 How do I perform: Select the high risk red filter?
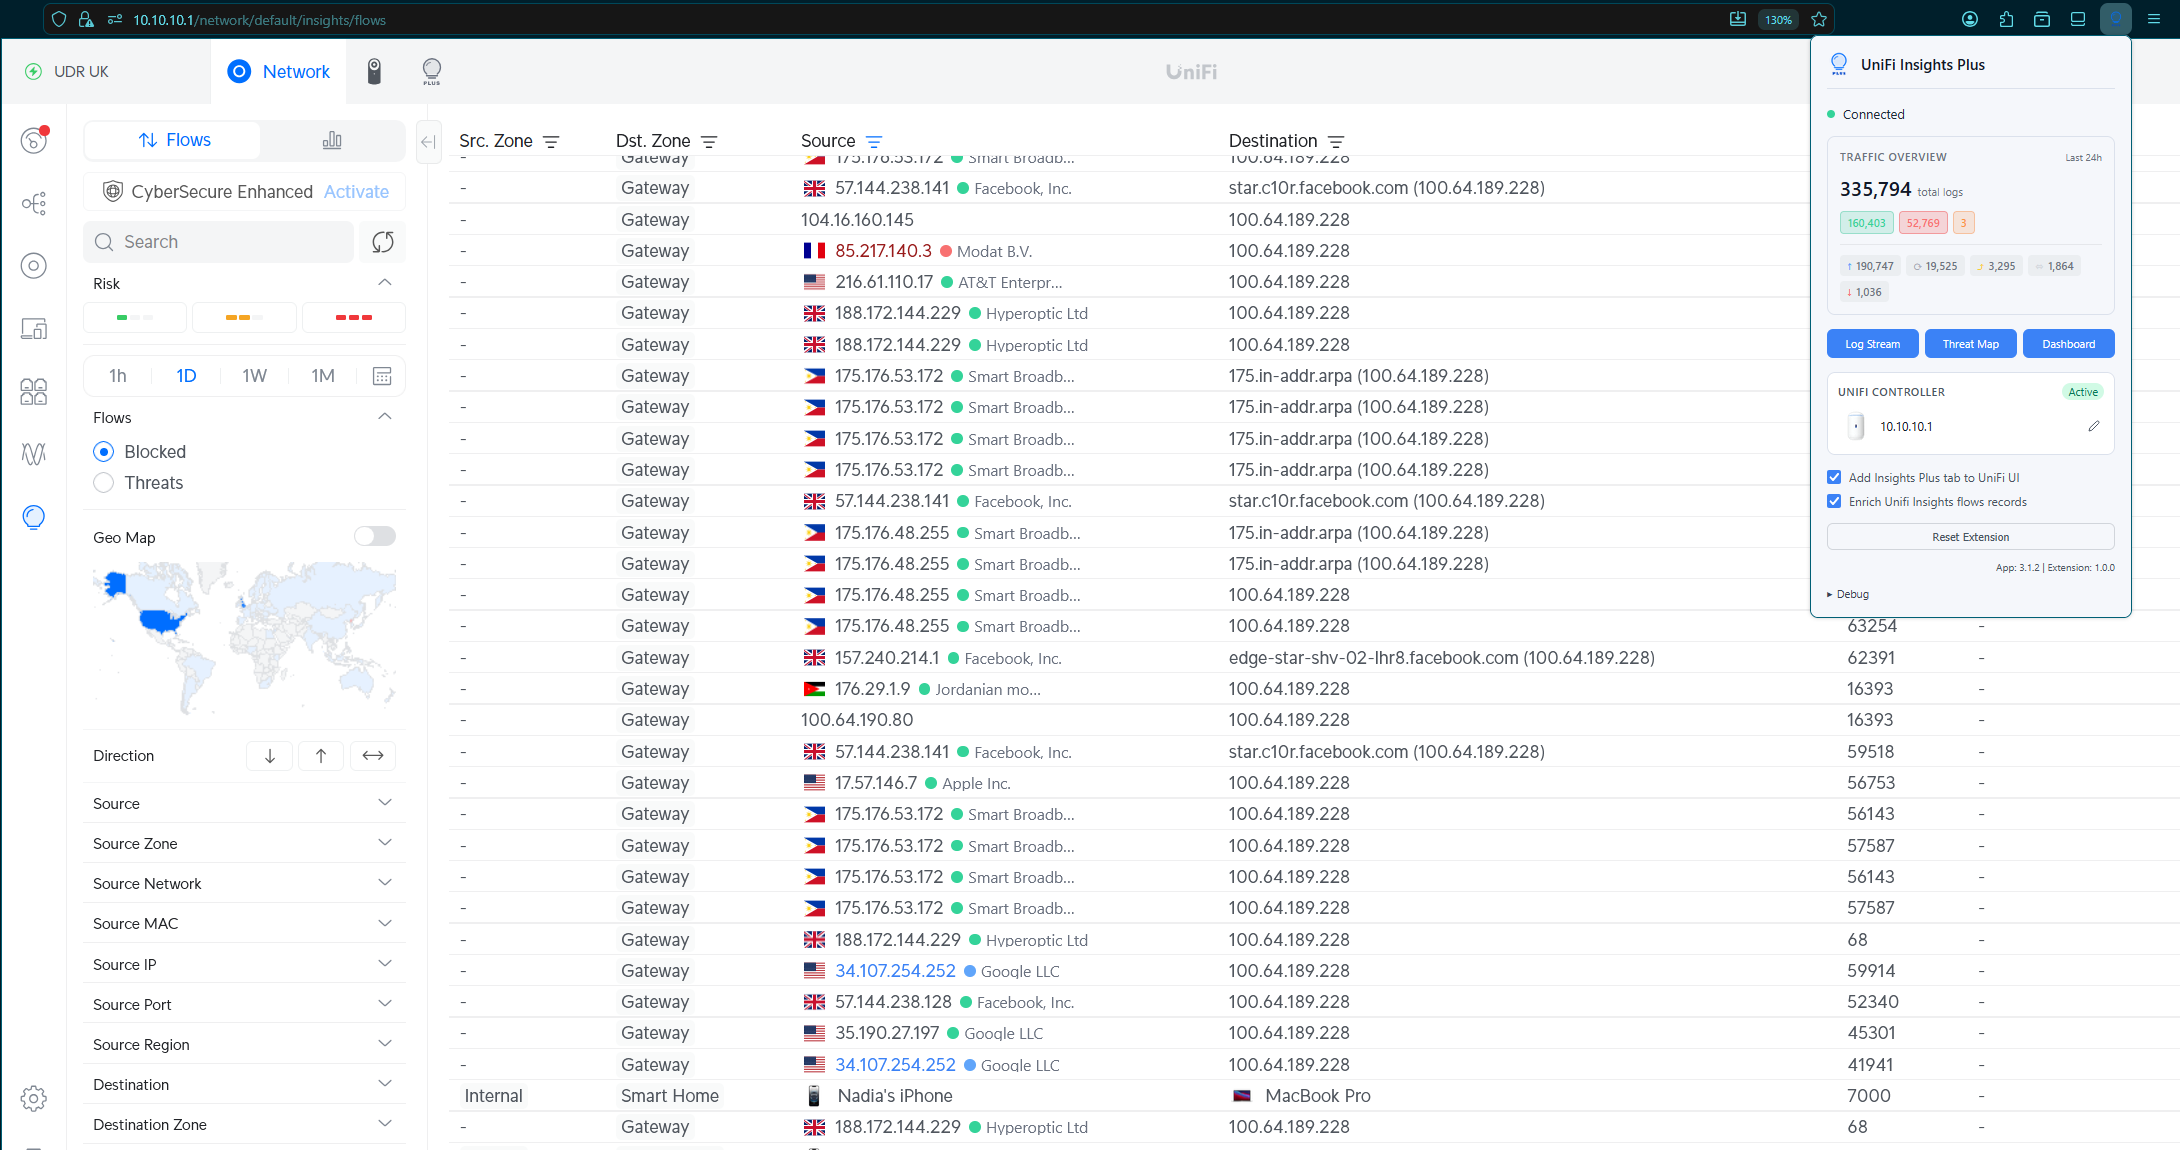tap(353, 317)
